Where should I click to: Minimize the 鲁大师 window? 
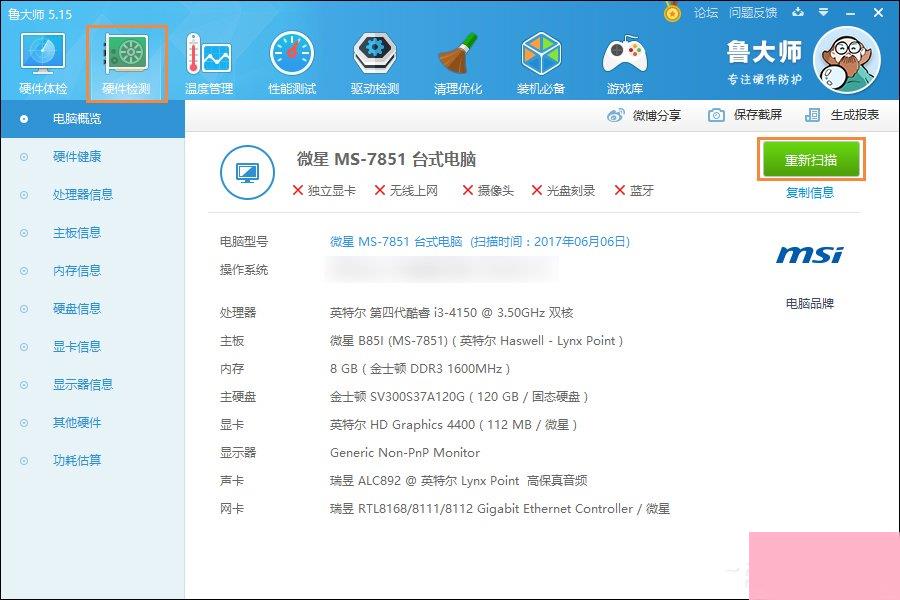[851, 13]
